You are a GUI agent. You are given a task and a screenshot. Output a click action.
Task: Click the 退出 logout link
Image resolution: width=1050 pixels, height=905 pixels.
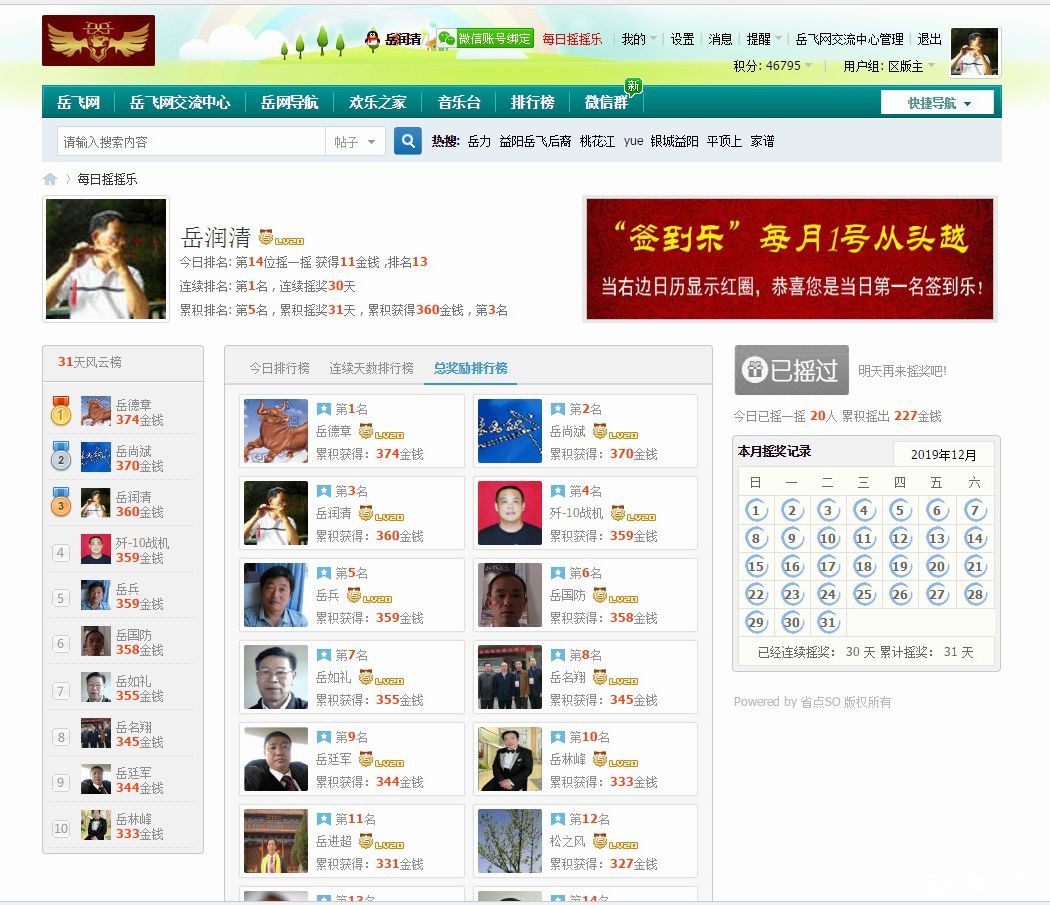coord(929,39)
